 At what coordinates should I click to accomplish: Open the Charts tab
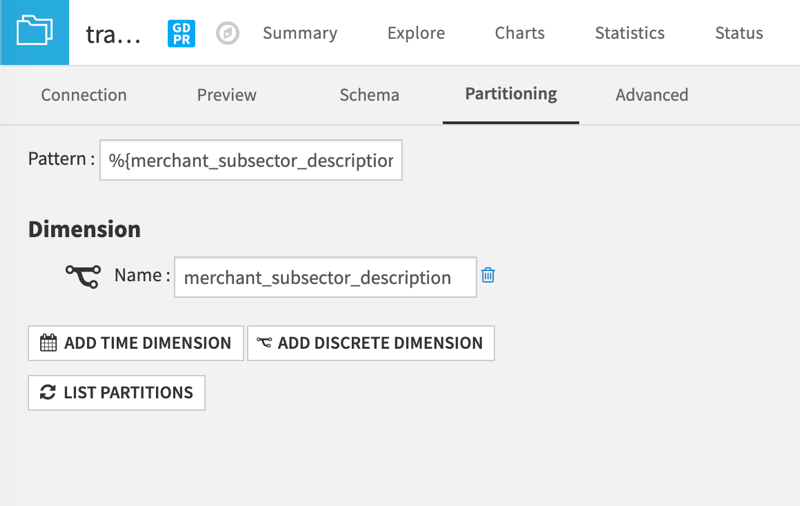(520, 33)
